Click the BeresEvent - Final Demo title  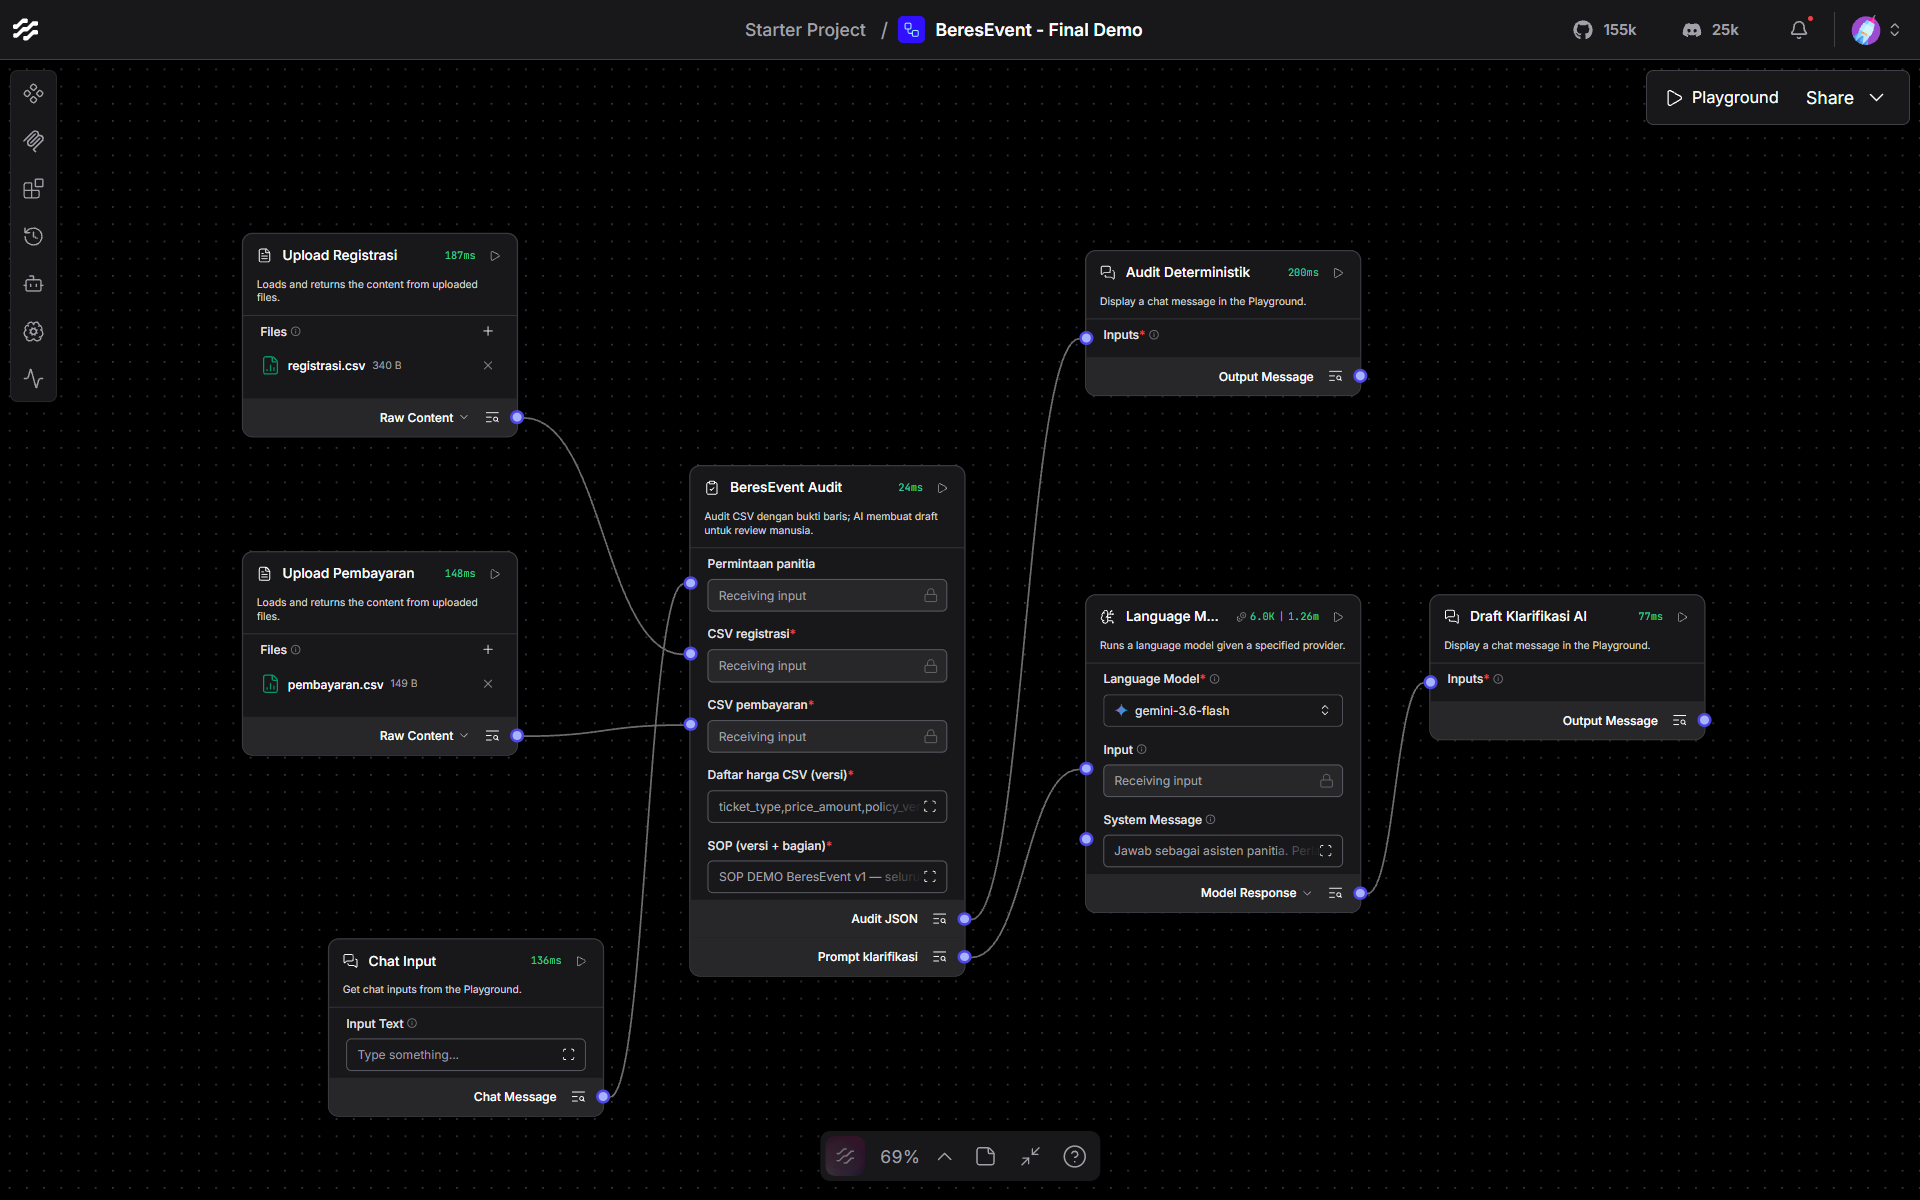point(1038,30)
